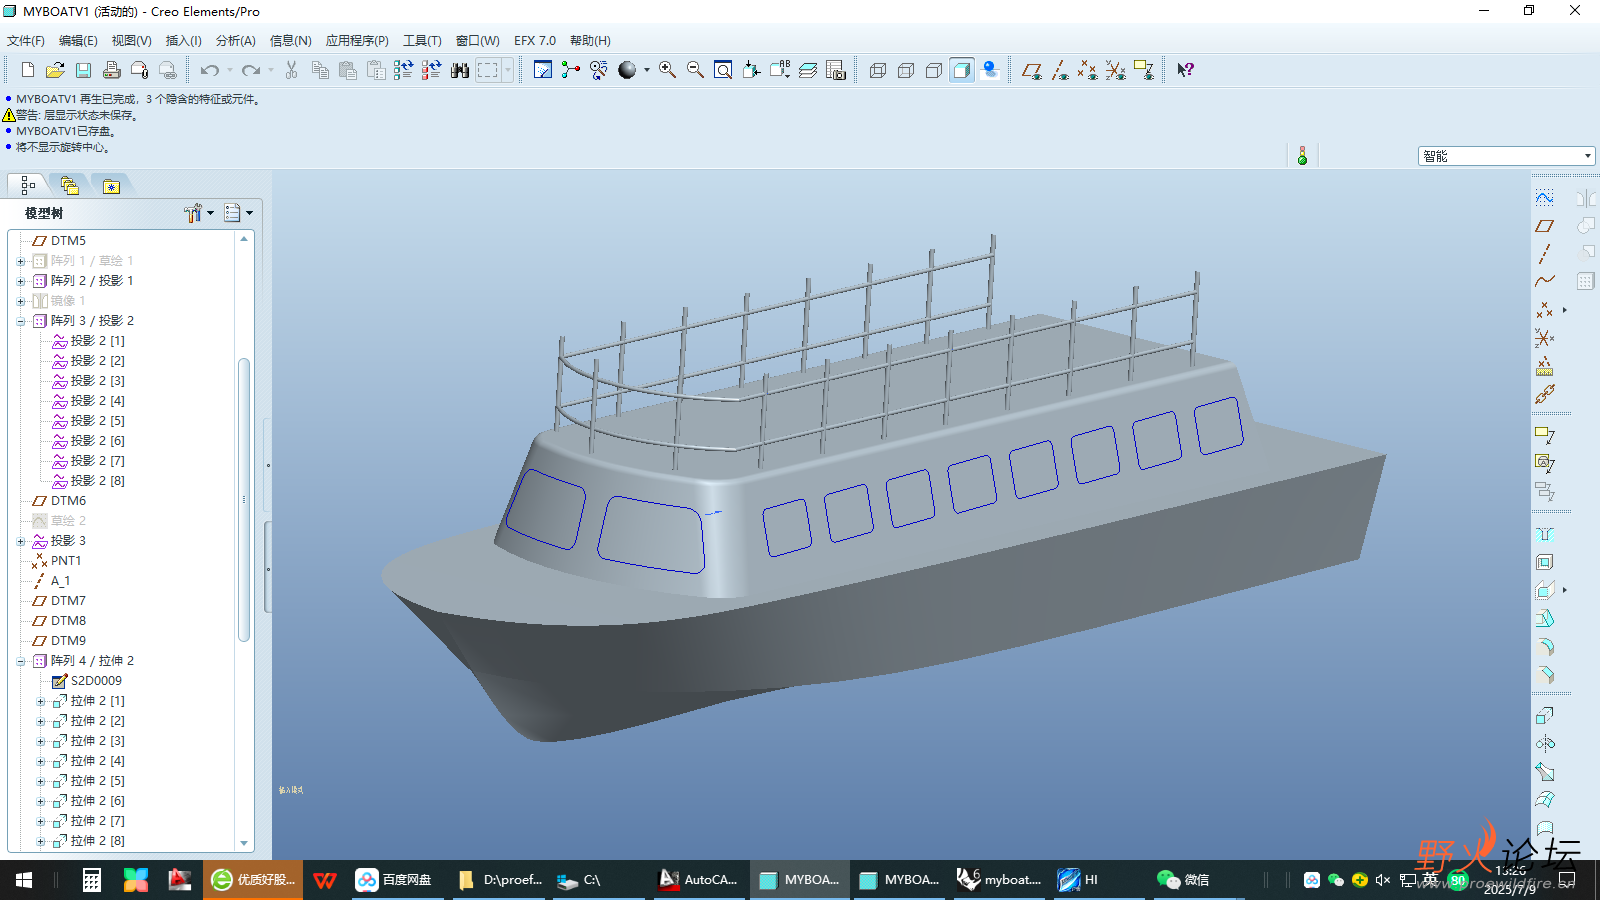1600x900 pixels.
Task: Toggle hidden line display mode
Action: tap(906, 70)
